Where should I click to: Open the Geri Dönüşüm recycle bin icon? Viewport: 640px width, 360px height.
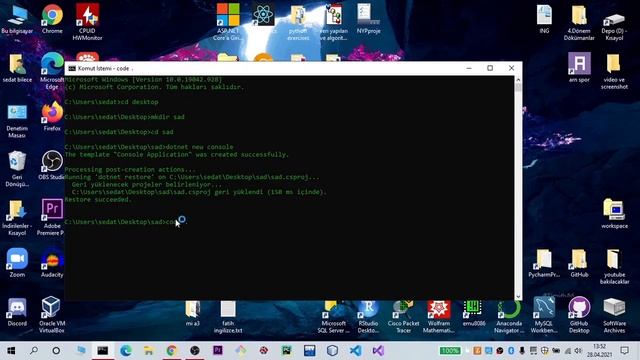[17, 169]
